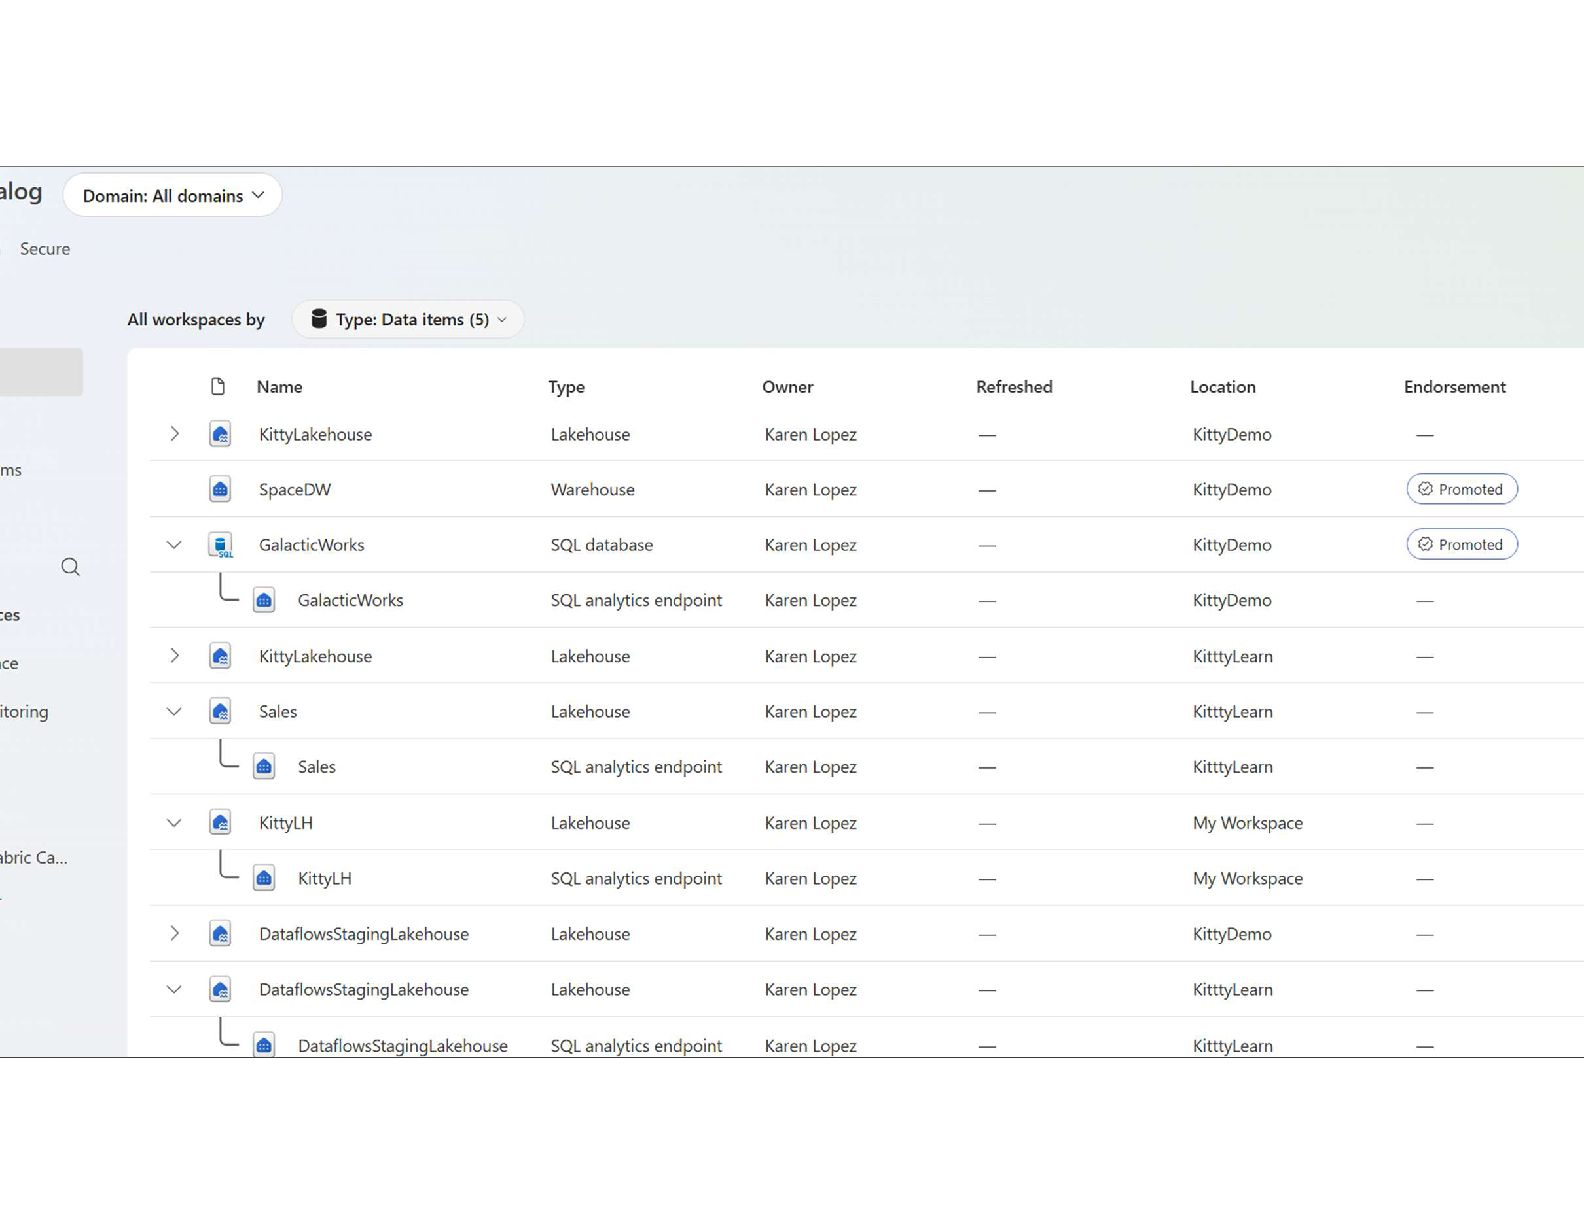The width and height of the screenshot is (1584, 1224).
Task: Open the GalacticWorks endpoint name
Action: (x=351, y=601)
